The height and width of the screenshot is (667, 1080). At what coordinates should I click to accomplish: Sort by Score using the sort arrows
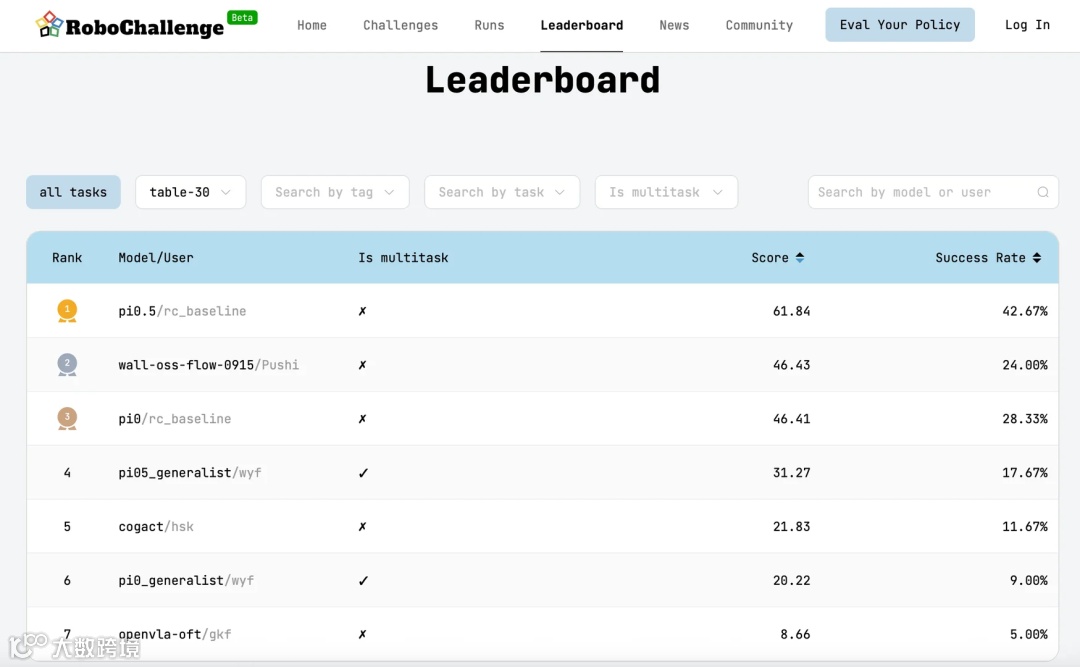coord(800,258)
